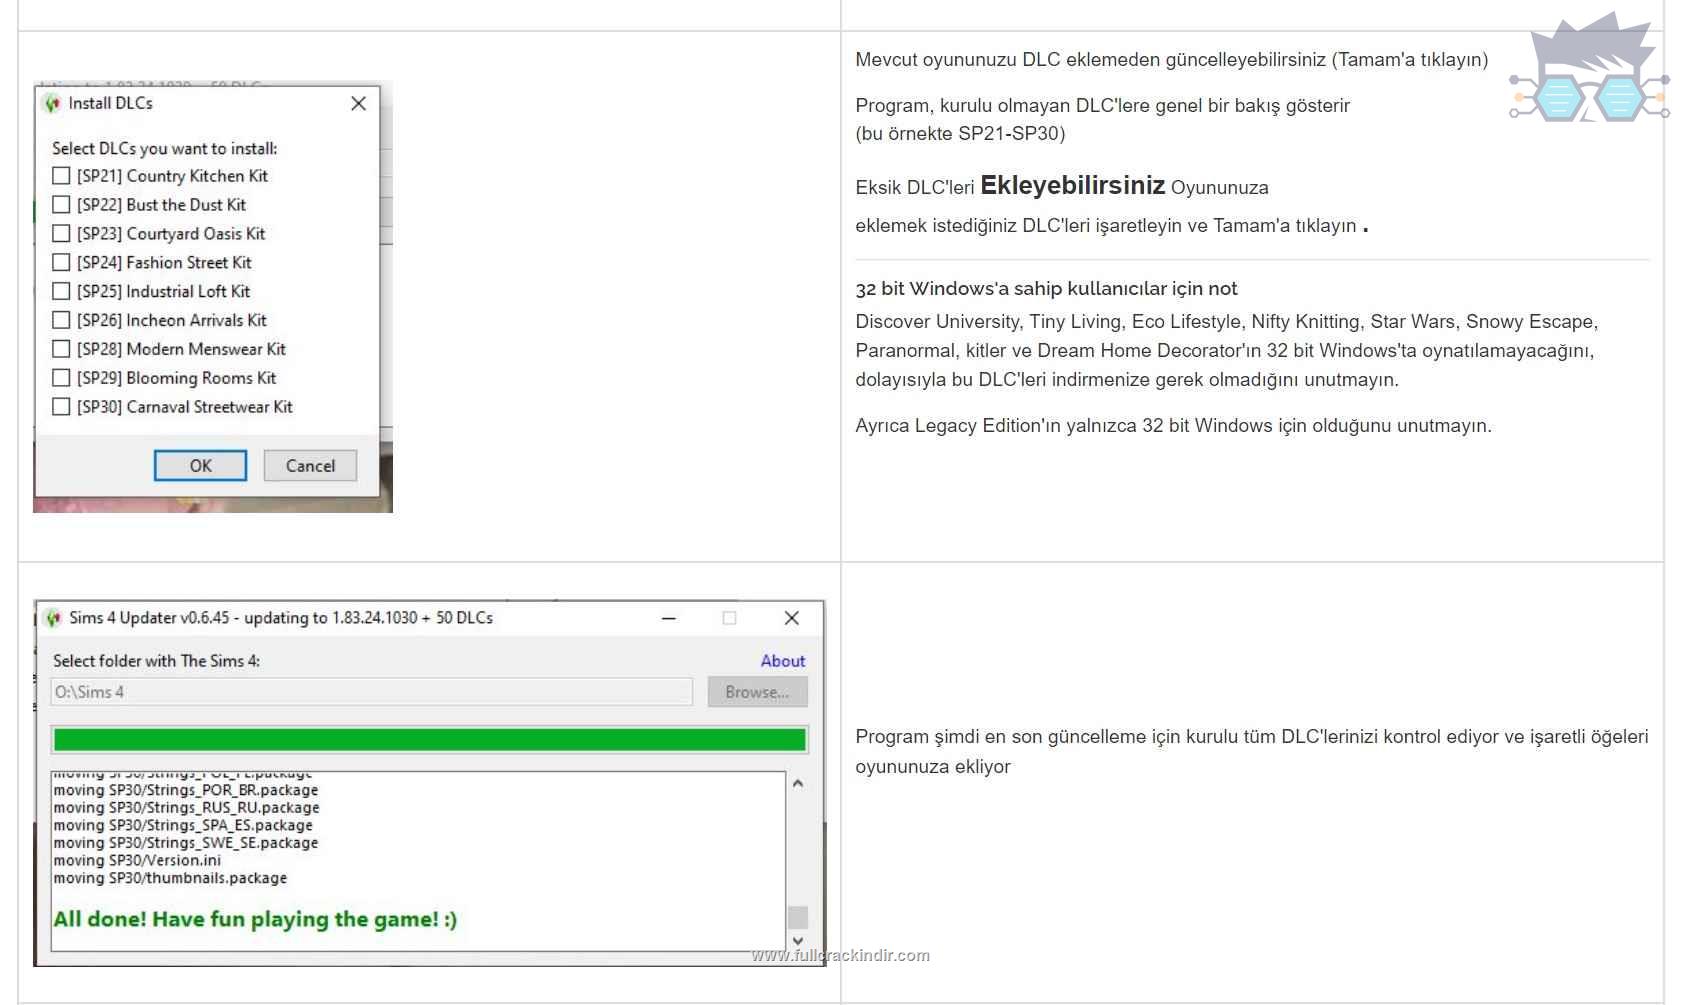
Task: Click 'Select DLCs you want to install:' label
Action: tap(165, 148)
